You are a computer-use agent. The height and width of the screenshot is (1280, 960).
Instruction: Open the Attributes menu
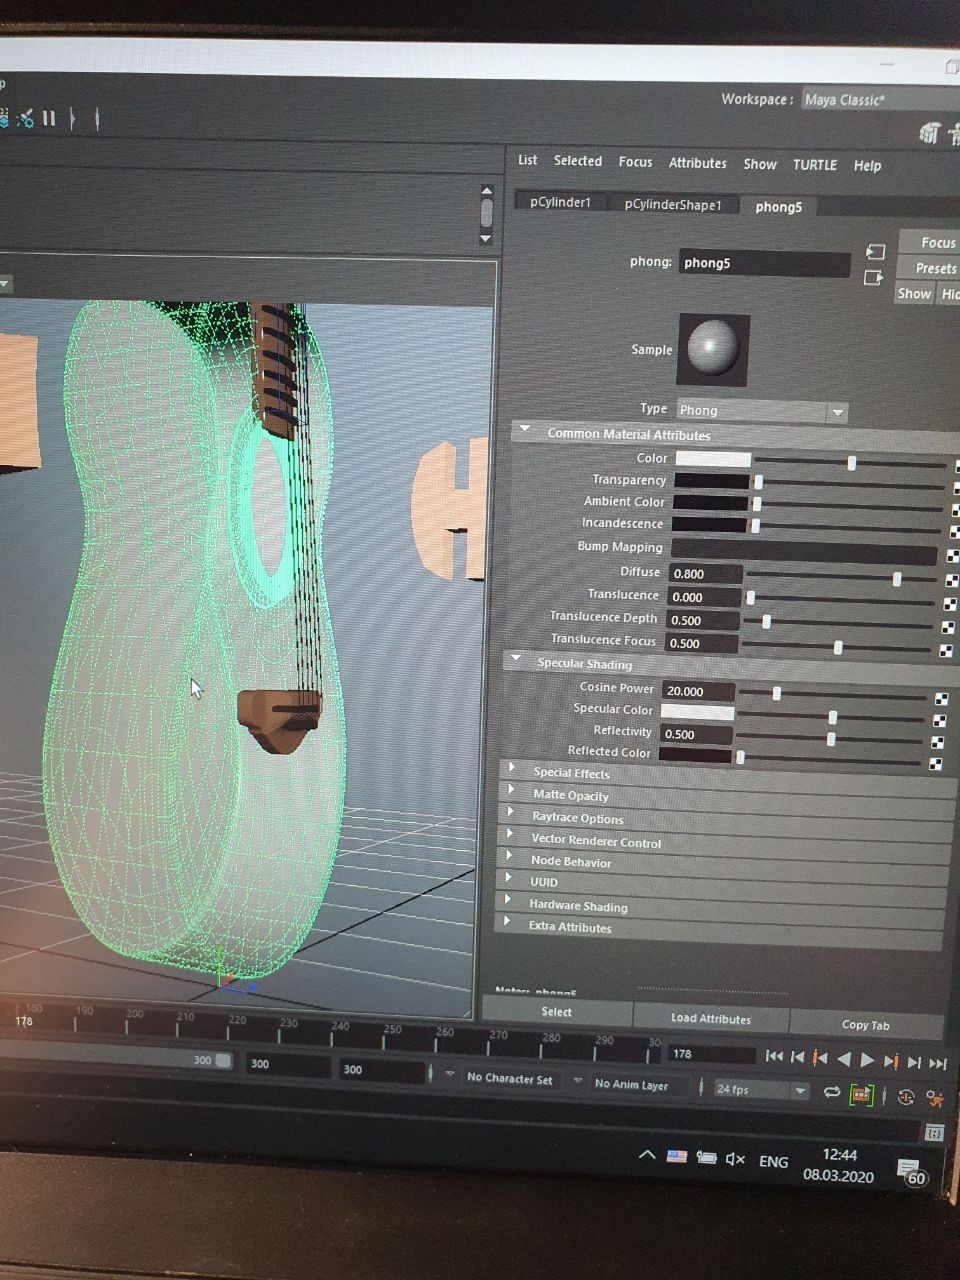[698, 163]
